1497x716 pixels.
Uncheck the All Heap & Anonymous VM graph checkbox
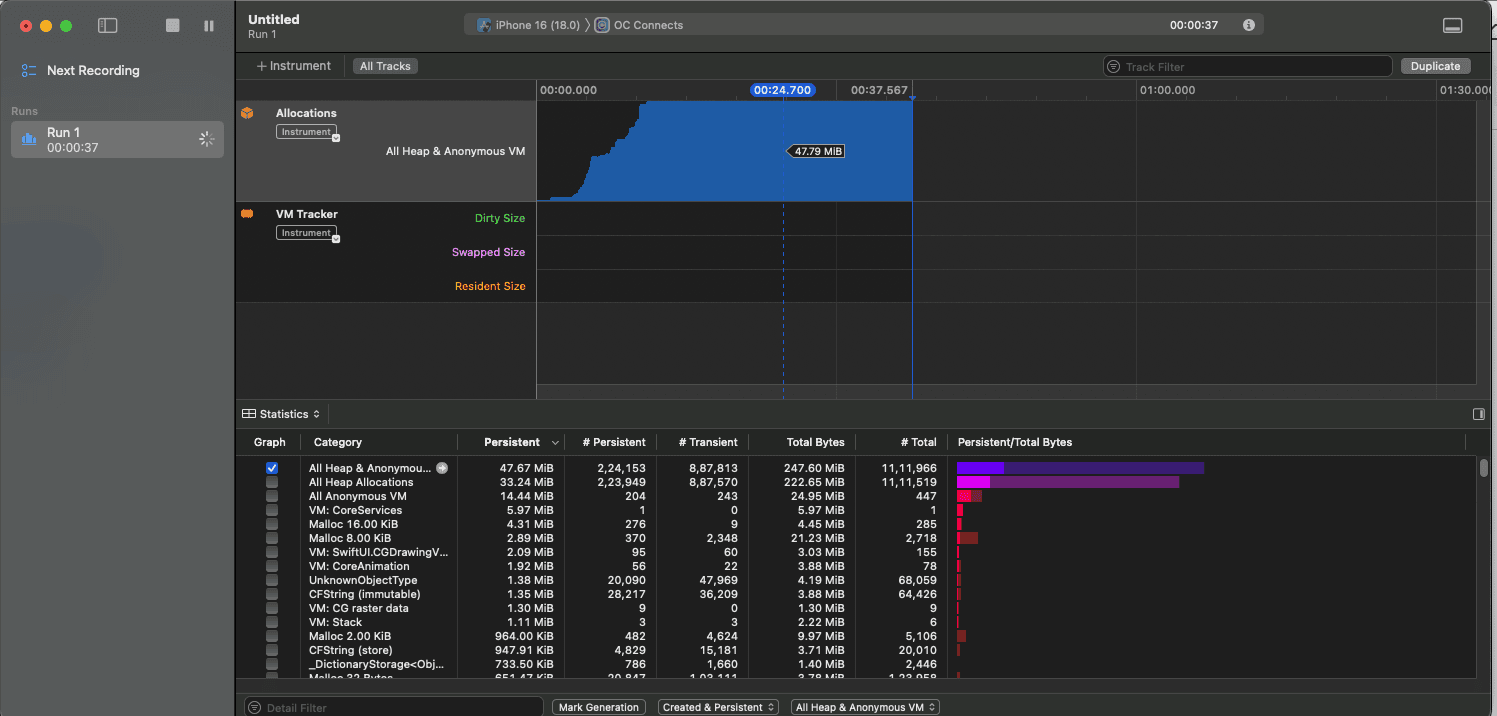[x=271, y=467]
